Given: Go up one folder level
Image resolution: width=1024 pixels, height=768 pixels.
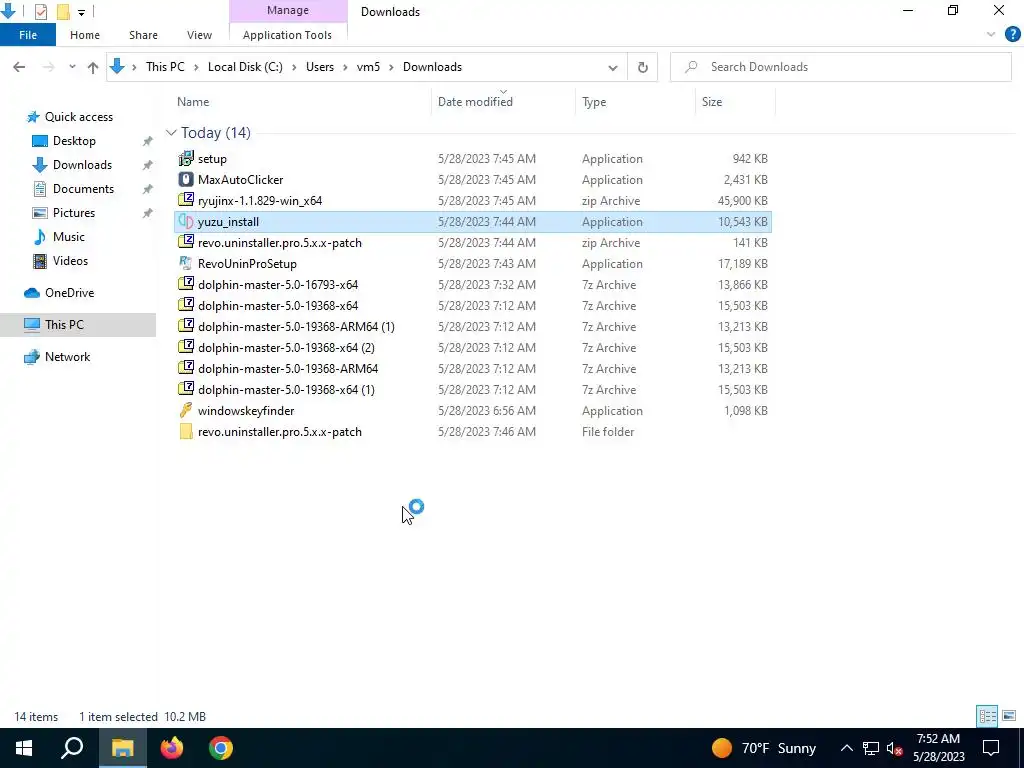Looking at the screenshot, I should [x=93, y=67].
